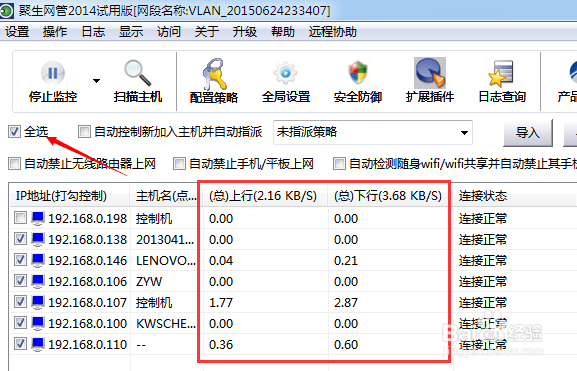Viewport: 577px width, 371px height.
Task: Click the 导入 button
Action: (528, 132)
